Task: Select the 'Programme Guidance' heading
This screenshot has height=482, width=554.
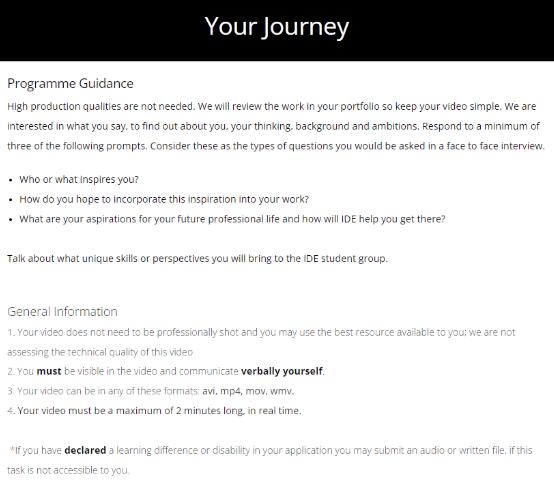Action: (x=70, y=84)
